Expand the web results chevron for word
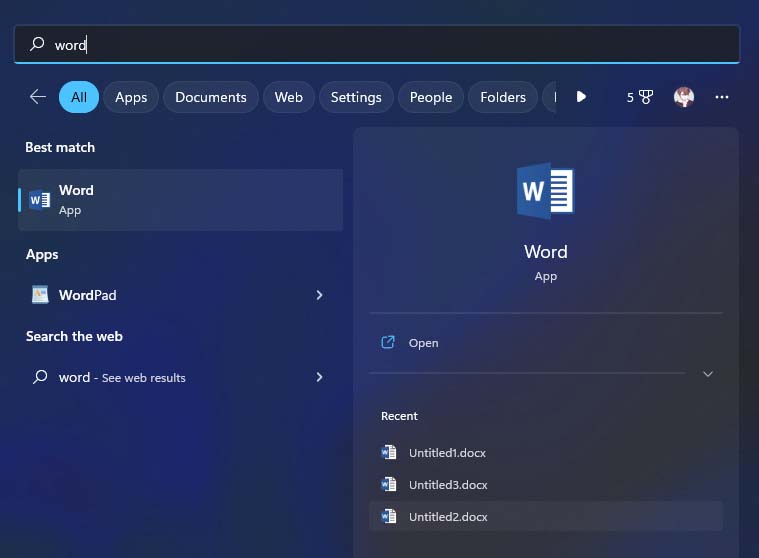The width and height of the screenshot is (759, 558). [319, 377]
